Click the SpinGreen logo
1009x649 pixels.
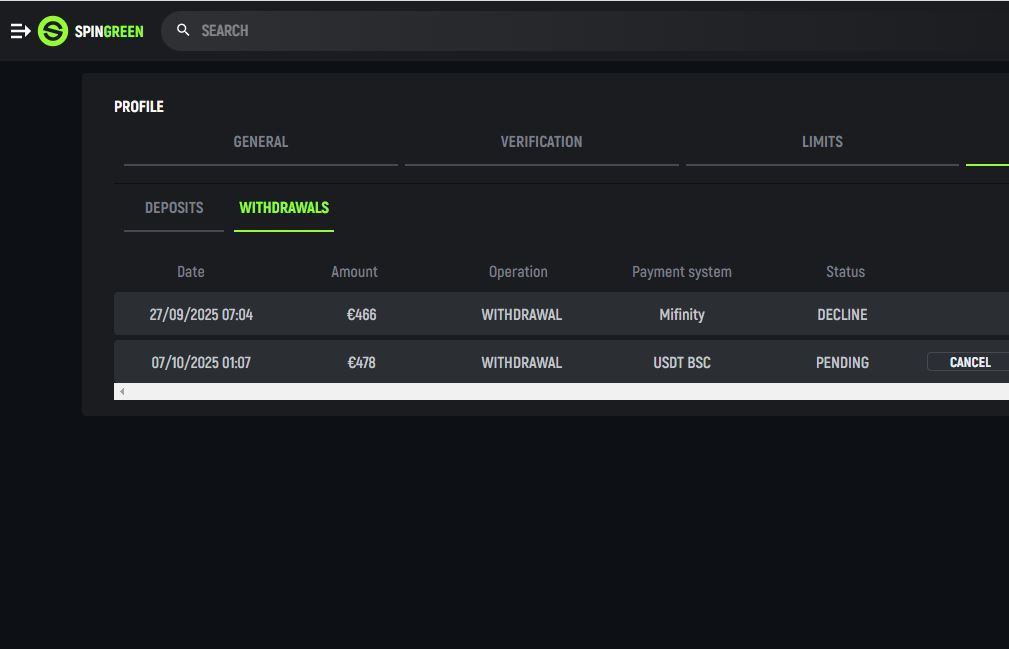pyautogui.click(x=91, y=31)
